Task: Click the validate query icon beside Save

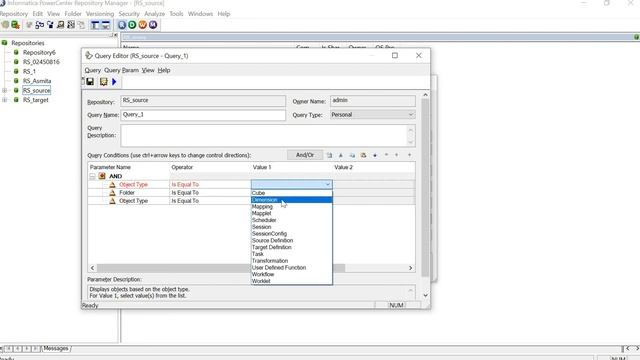Action: [x=103, y=82]
